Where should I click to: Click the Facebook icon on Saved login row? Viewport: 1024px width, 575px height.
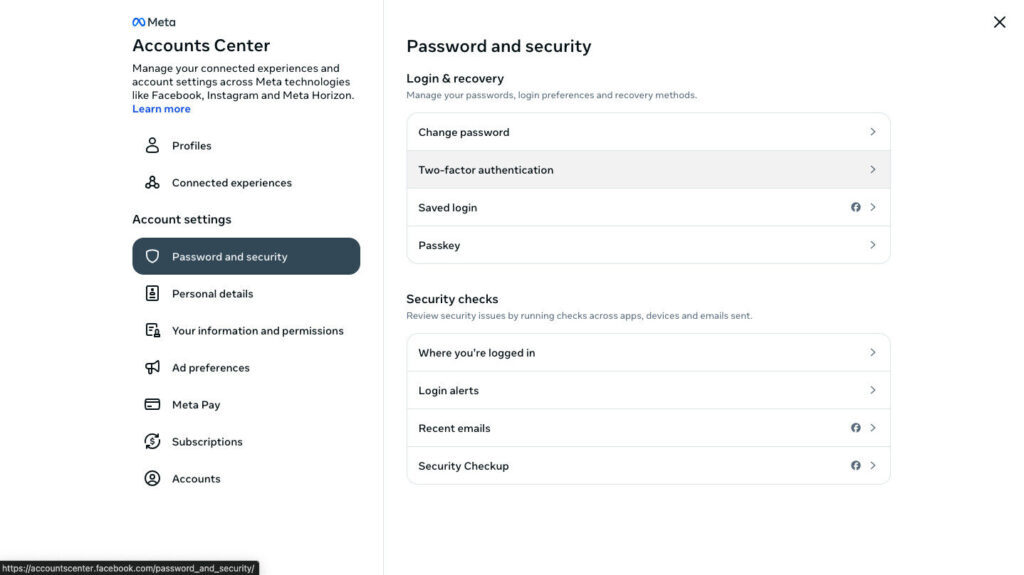(x=856, y=207)
